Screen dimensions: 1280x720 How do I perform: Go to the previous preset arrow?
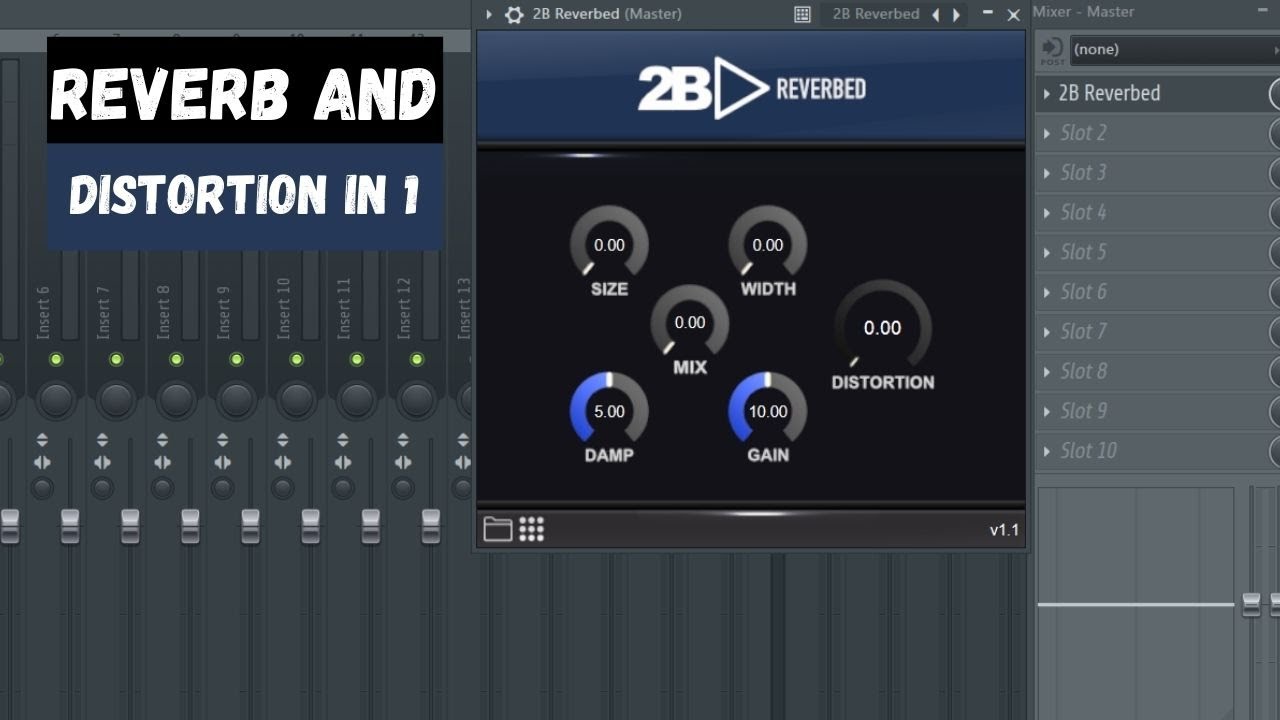[x=936, y=14]
